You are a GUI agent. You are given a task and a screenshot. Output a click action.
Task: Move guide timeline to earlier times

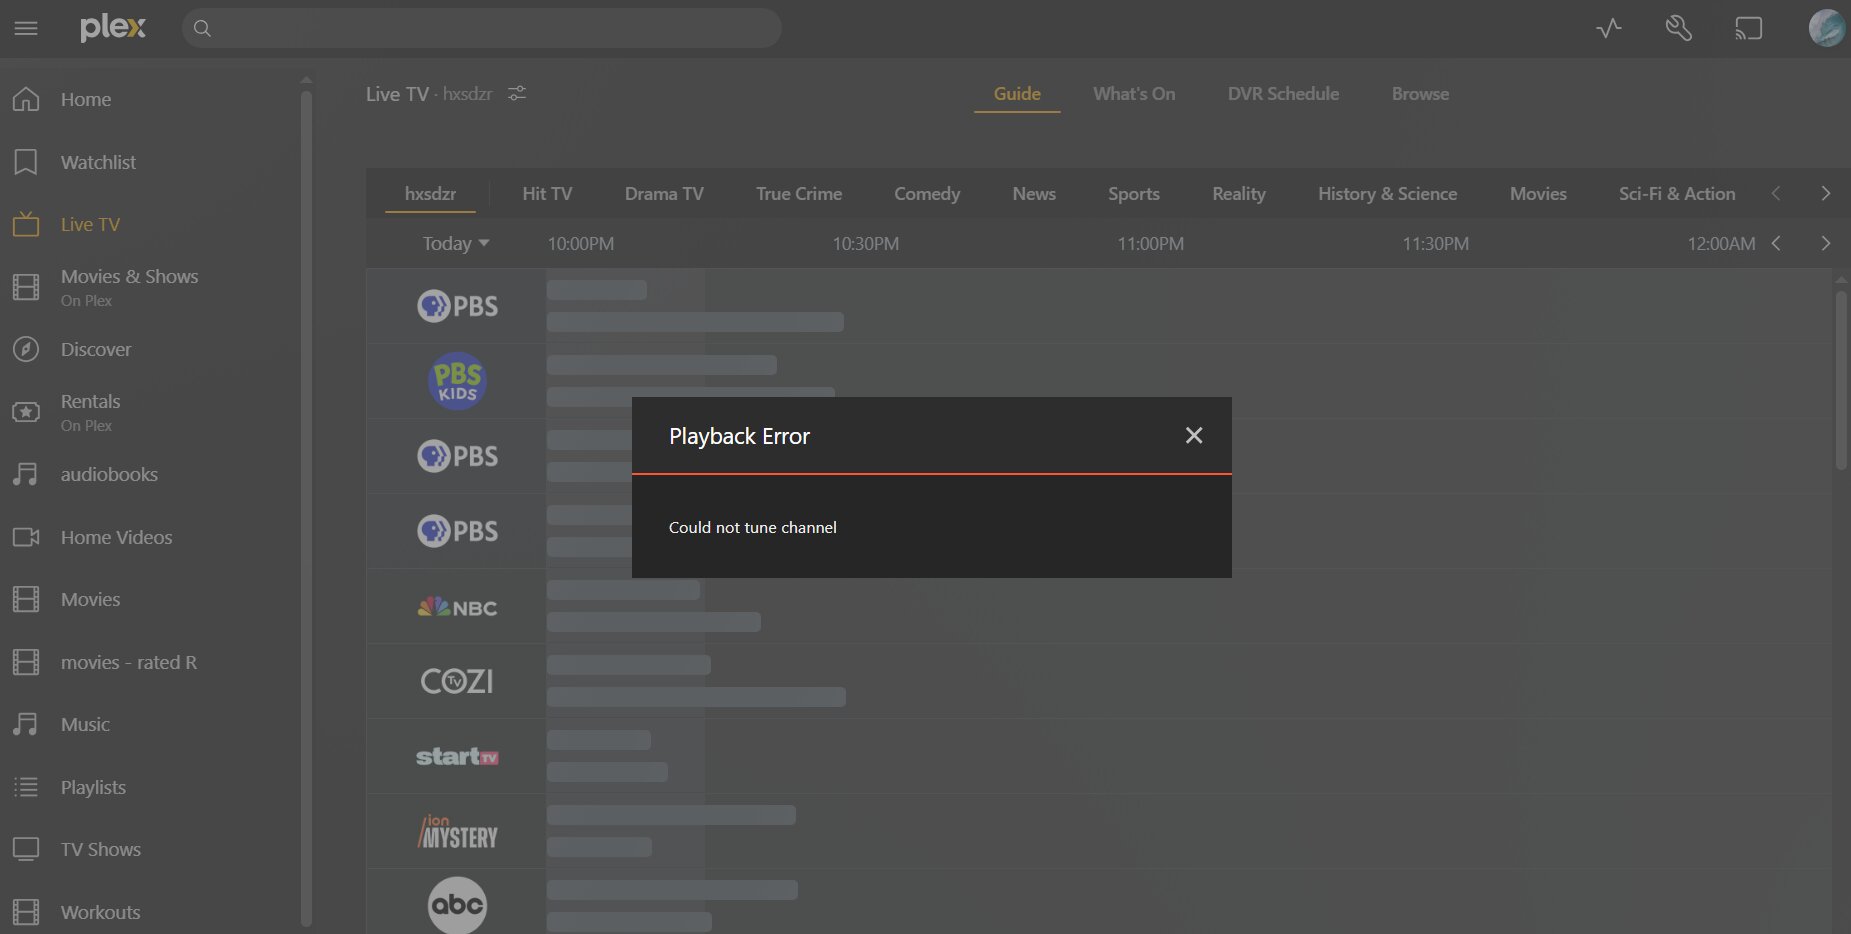coord(1776,243)
